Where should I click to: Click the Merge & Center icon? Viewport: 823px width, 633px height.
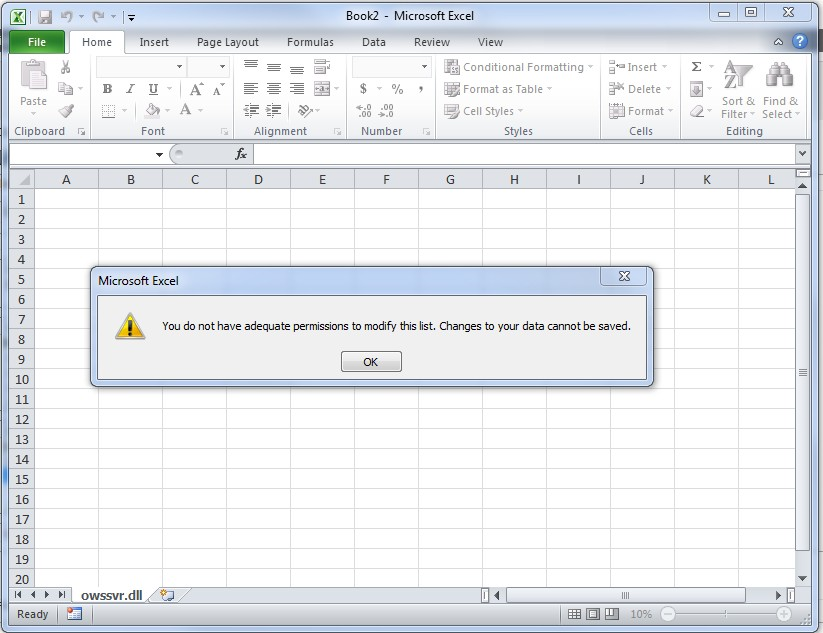click(322, 89)
